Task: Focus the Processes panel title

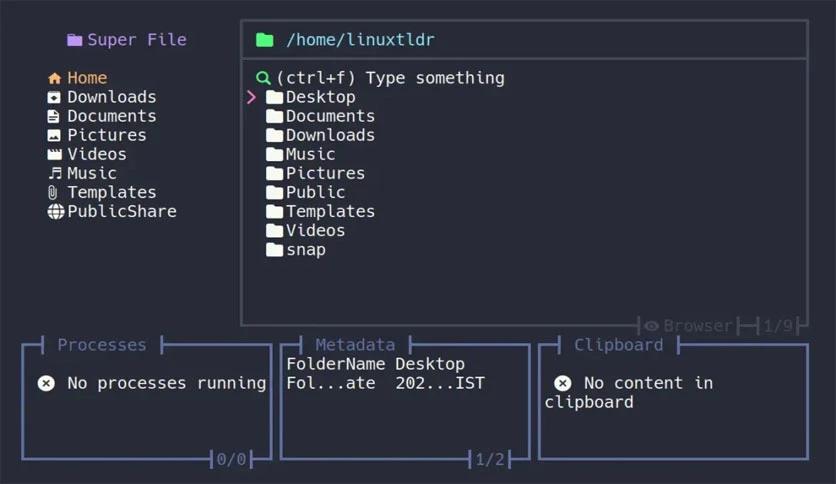Action: coord(101,345)
